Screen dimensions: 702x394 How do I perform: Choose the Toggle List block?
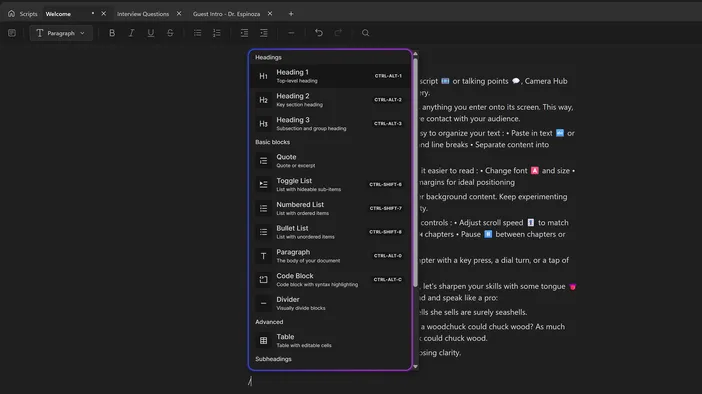click(330, 184)
